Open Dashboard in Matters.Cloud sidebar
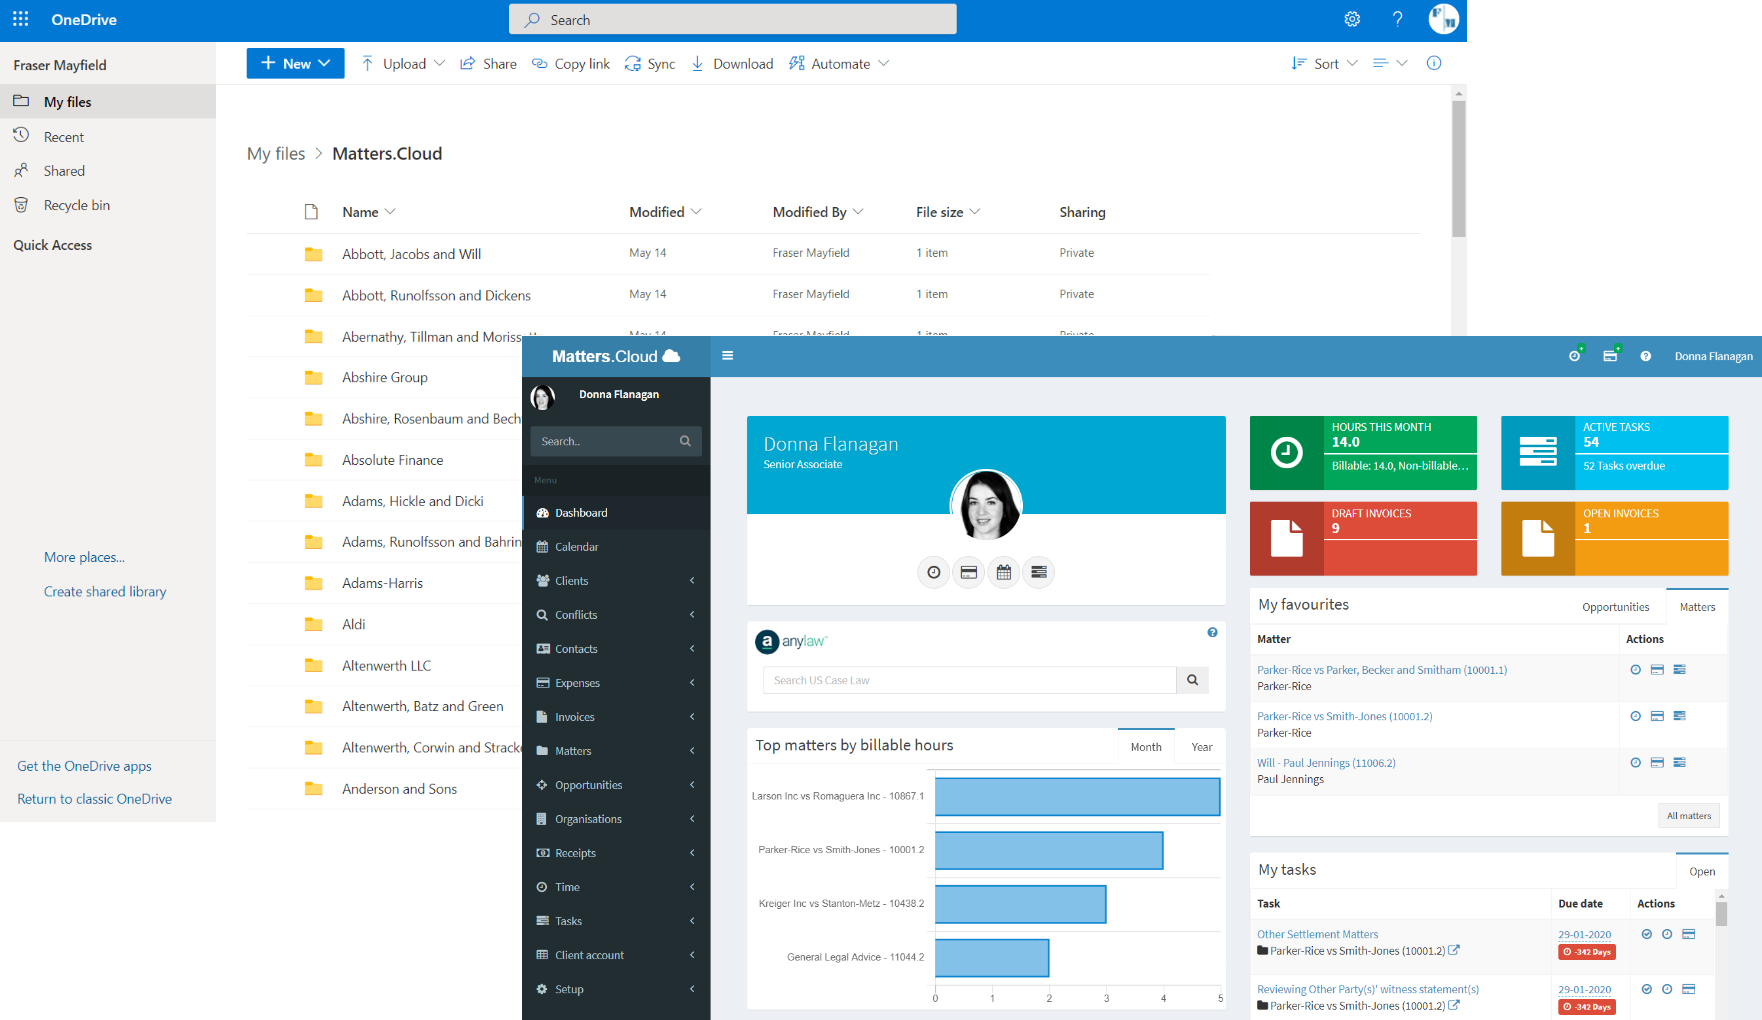Image resolution: width=1762 pixels, height=1020 pixels. [x=616, y=513]
